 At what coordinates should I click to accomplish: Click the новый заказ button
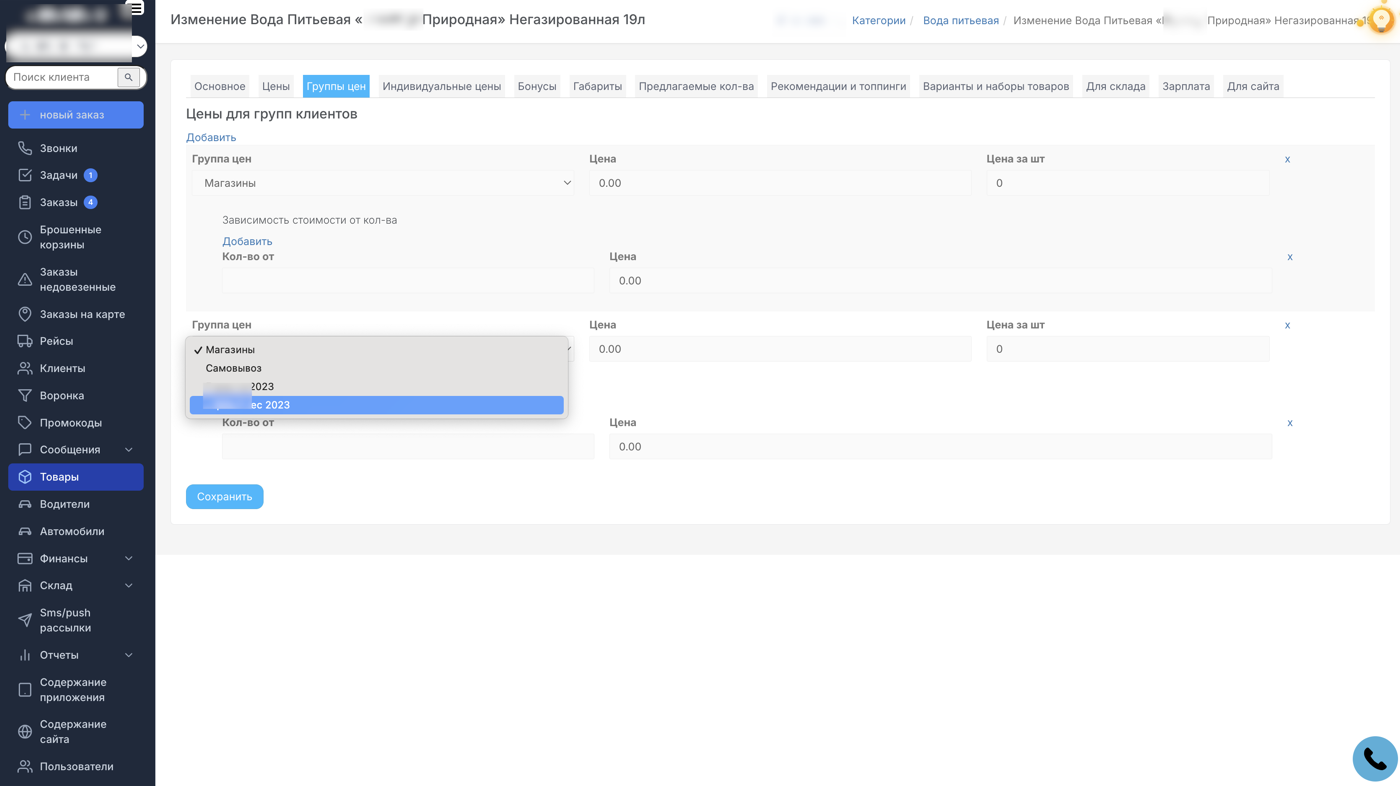(x=76, y=115)
